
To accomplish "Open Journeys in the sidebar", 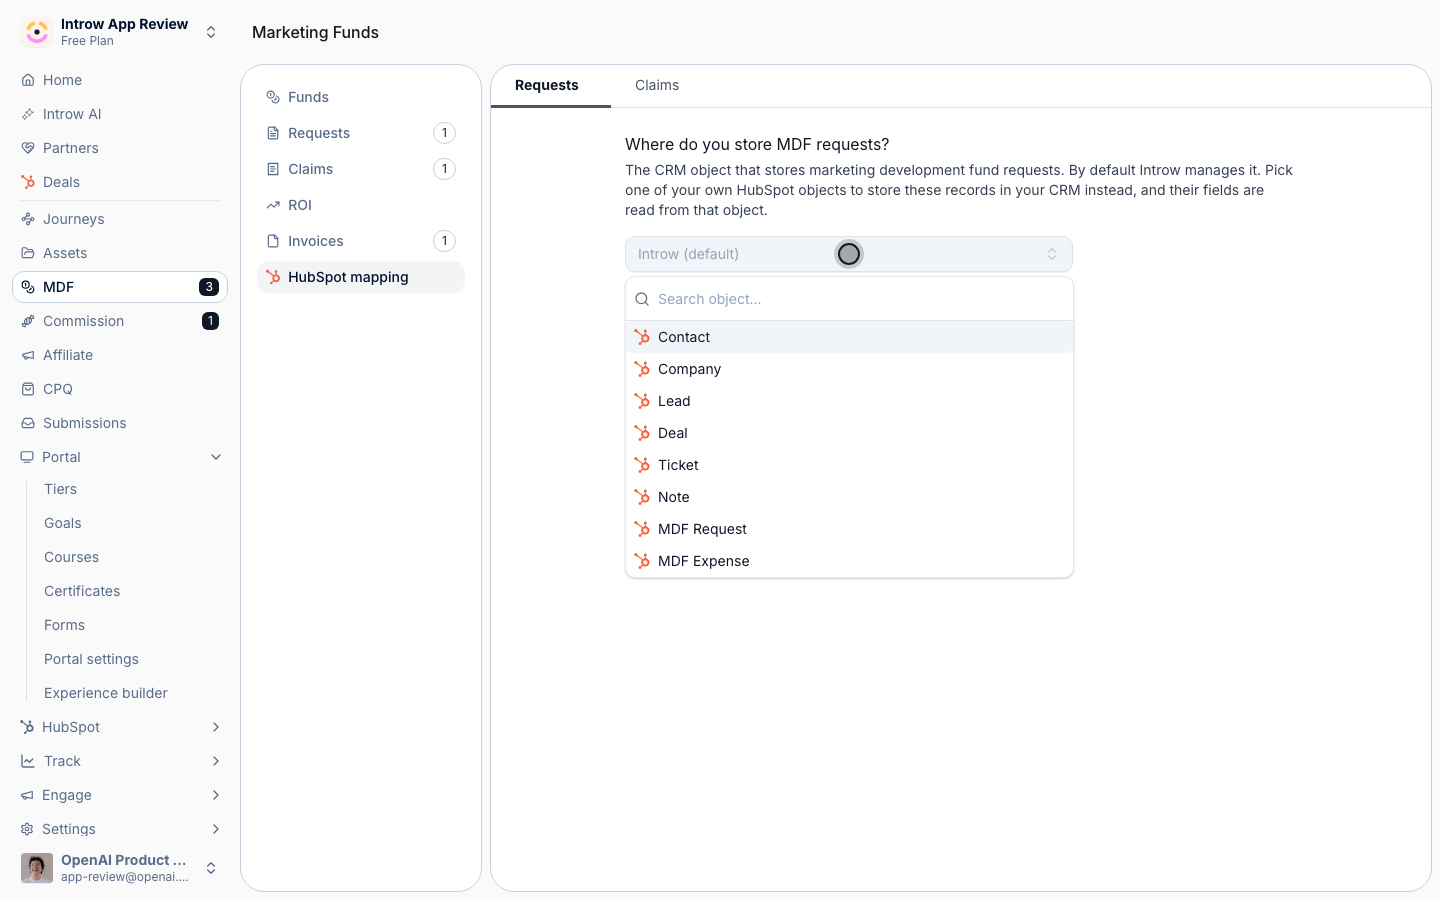I will 120,219.
